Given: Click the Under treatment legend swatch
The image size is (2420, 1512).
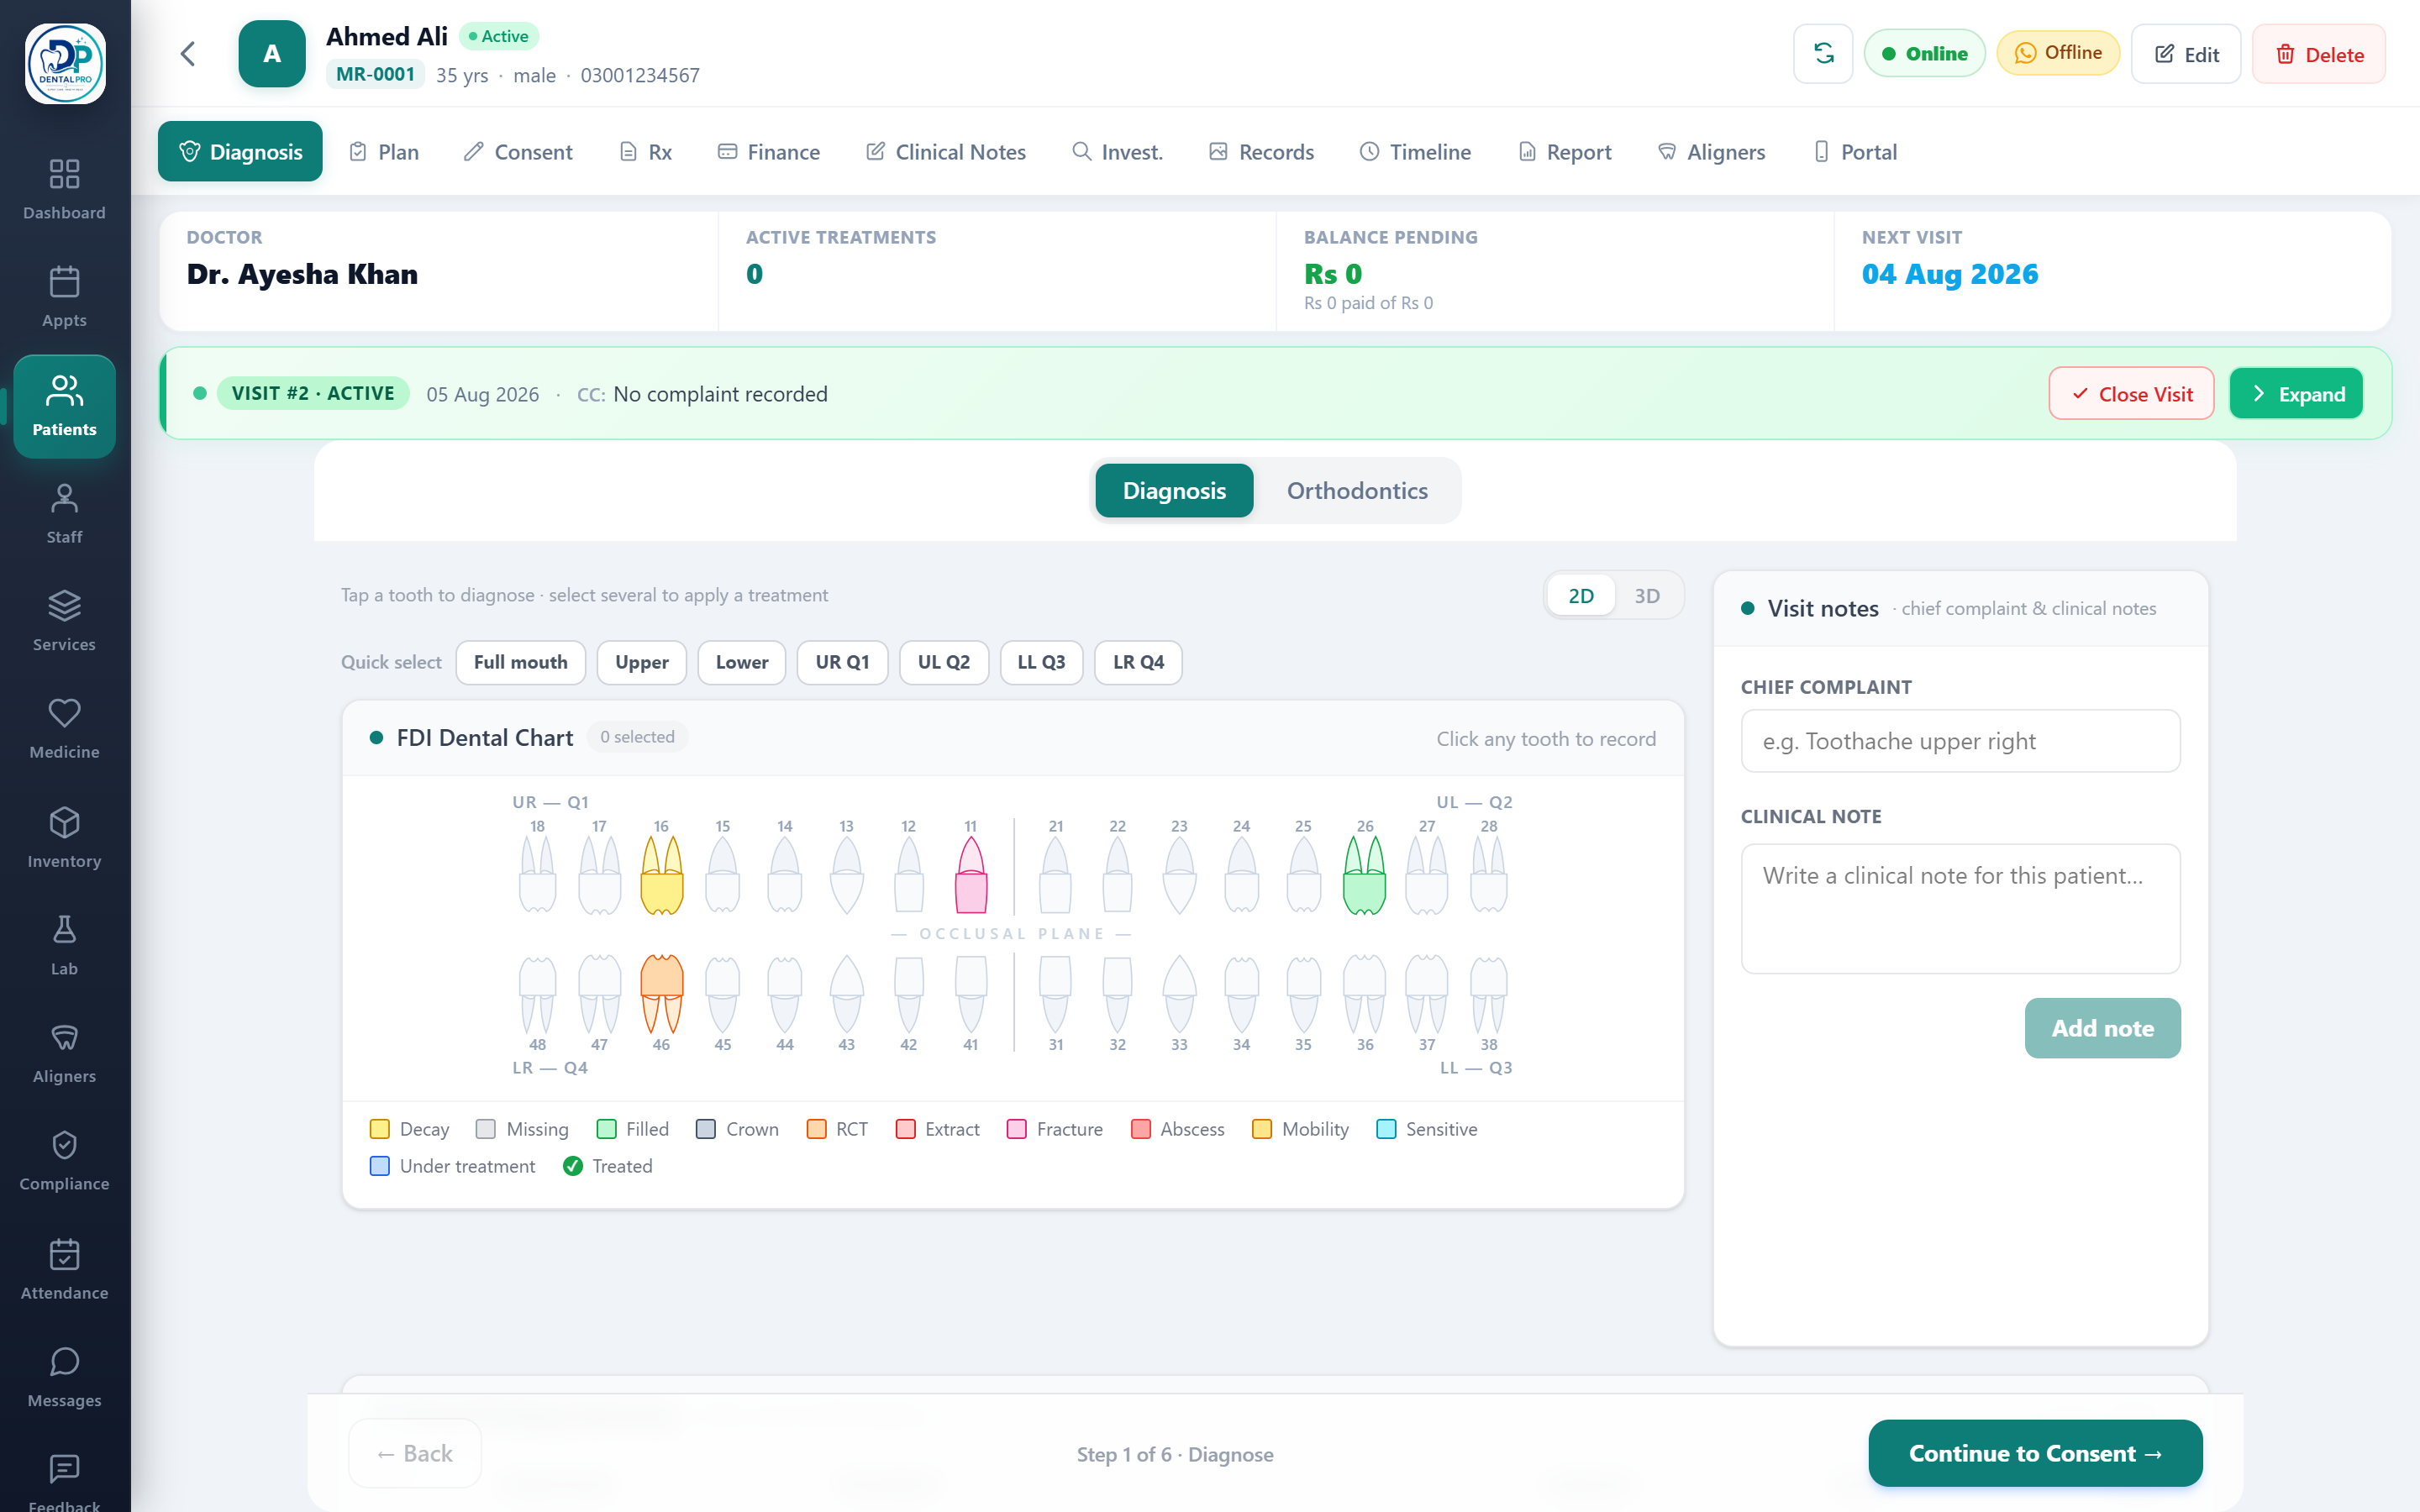Looking at the screenshot, I should [x=380, y=1166].
